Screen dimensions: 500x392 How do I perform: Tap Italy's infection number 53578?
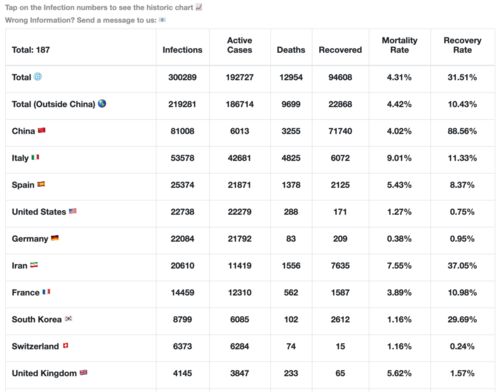pyautogui.click(x=182, y=158)
